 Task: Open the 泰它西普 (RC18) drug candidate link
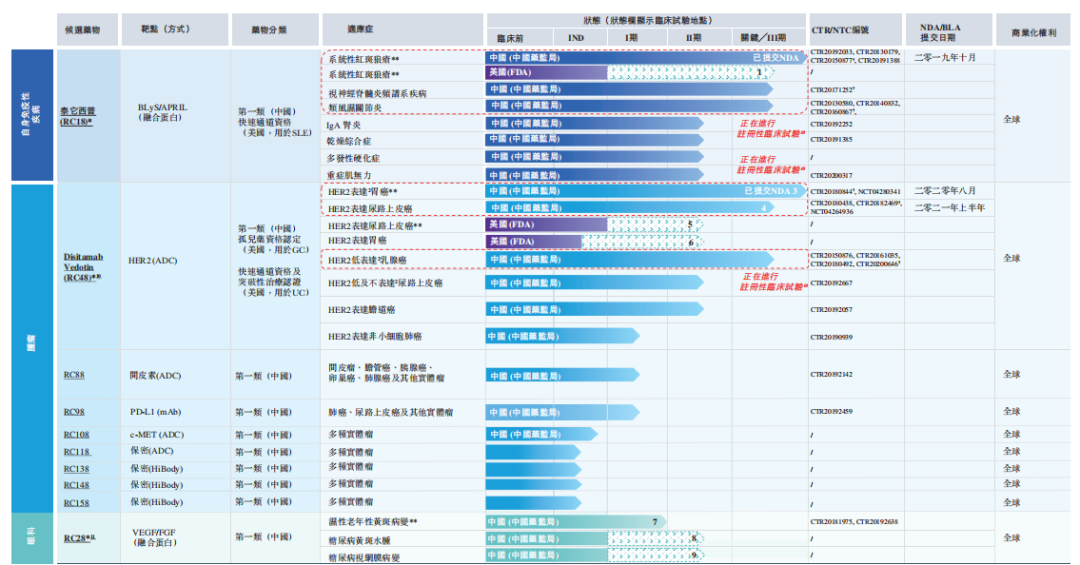[x=77, y=116]
